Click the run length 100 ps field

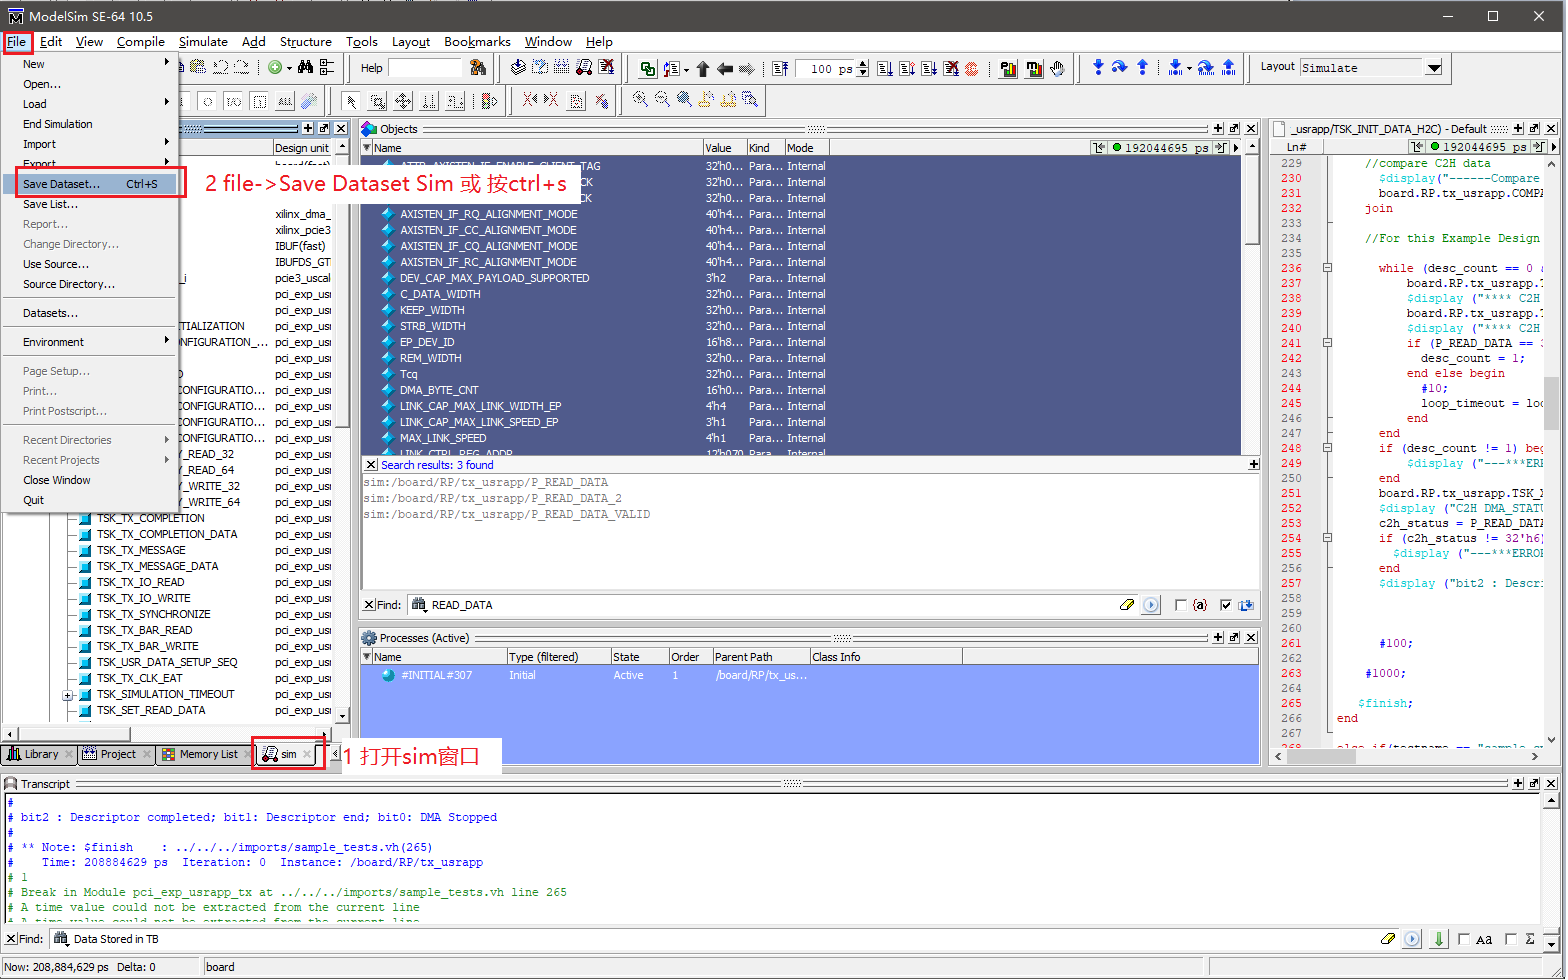826,68
